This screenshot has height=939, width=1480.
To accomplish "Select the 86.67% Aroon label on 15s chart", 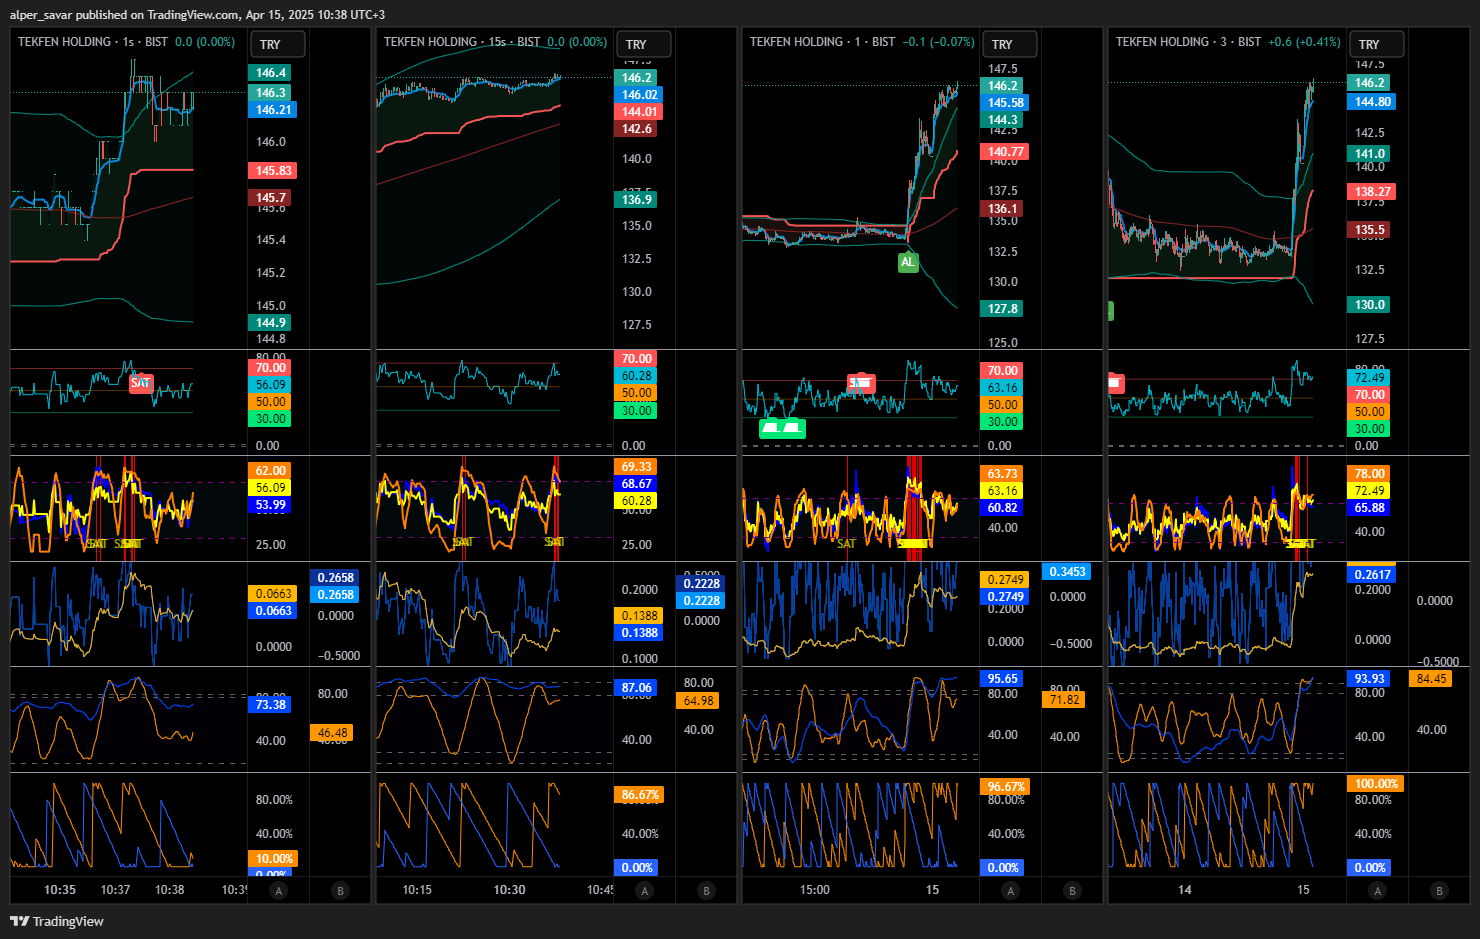I will 639,796.
